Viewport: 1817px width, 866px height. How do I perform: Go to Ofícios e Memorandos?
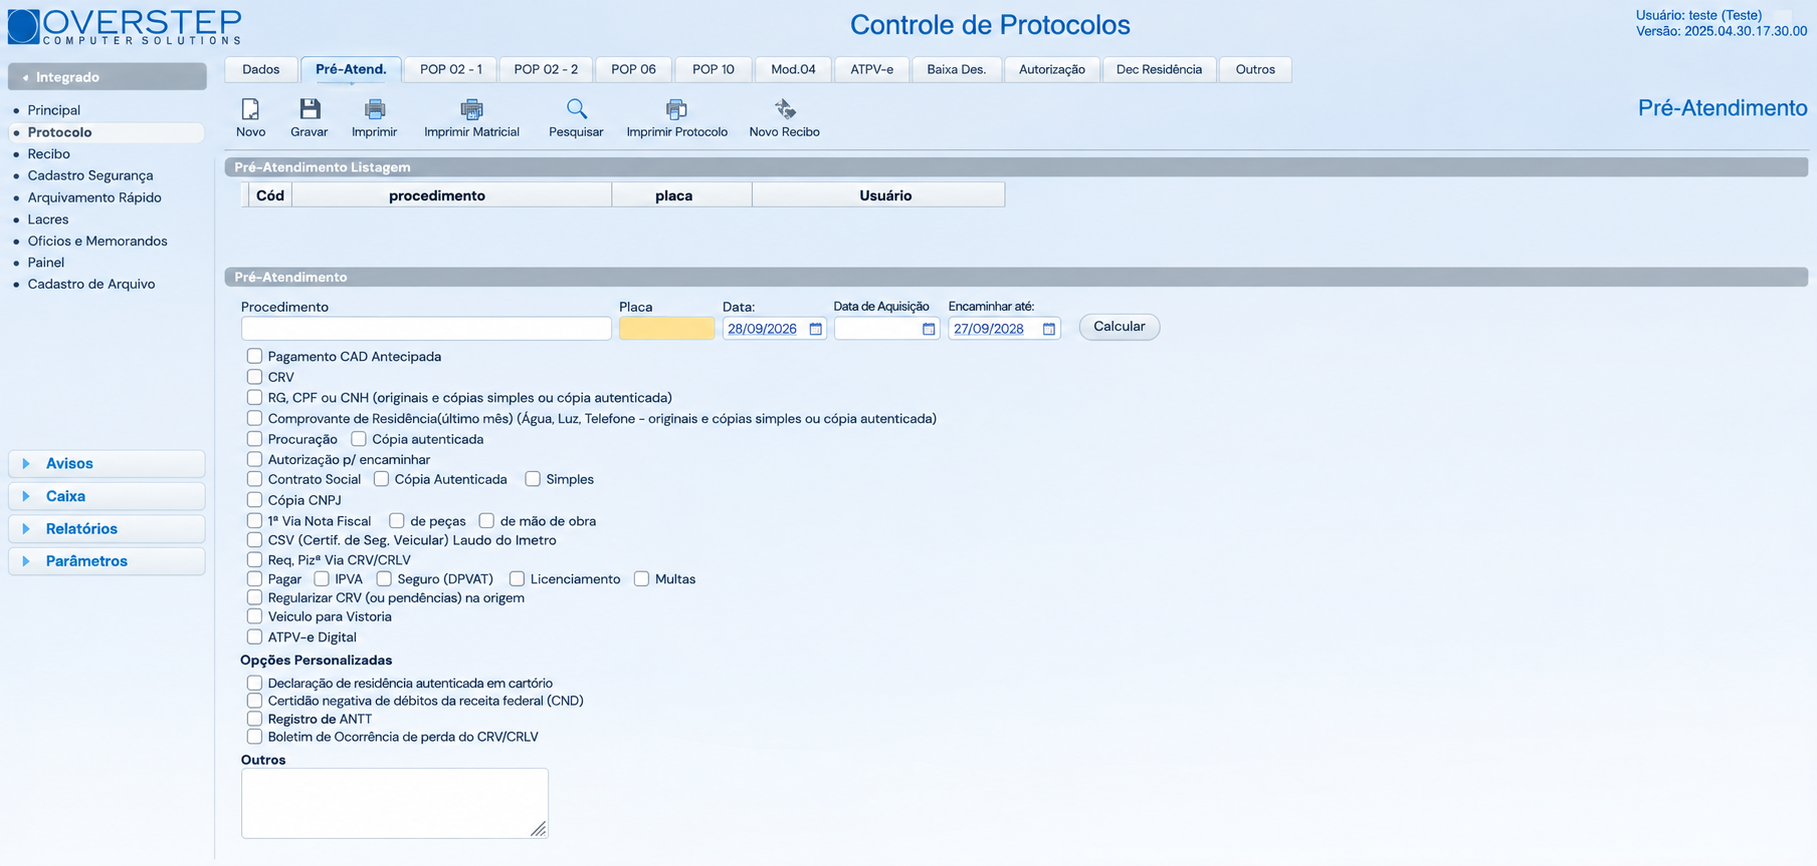(97, 241)
